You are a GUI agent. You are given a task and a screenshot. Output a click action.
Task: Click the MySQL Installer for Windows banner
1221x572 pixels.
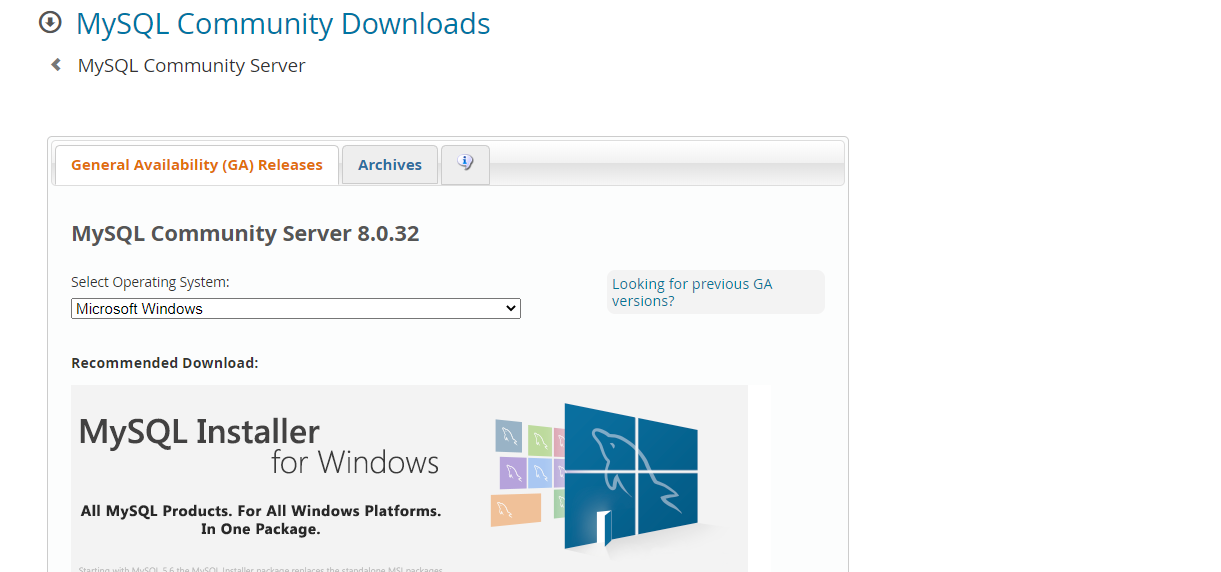click(x=409, y=478)
